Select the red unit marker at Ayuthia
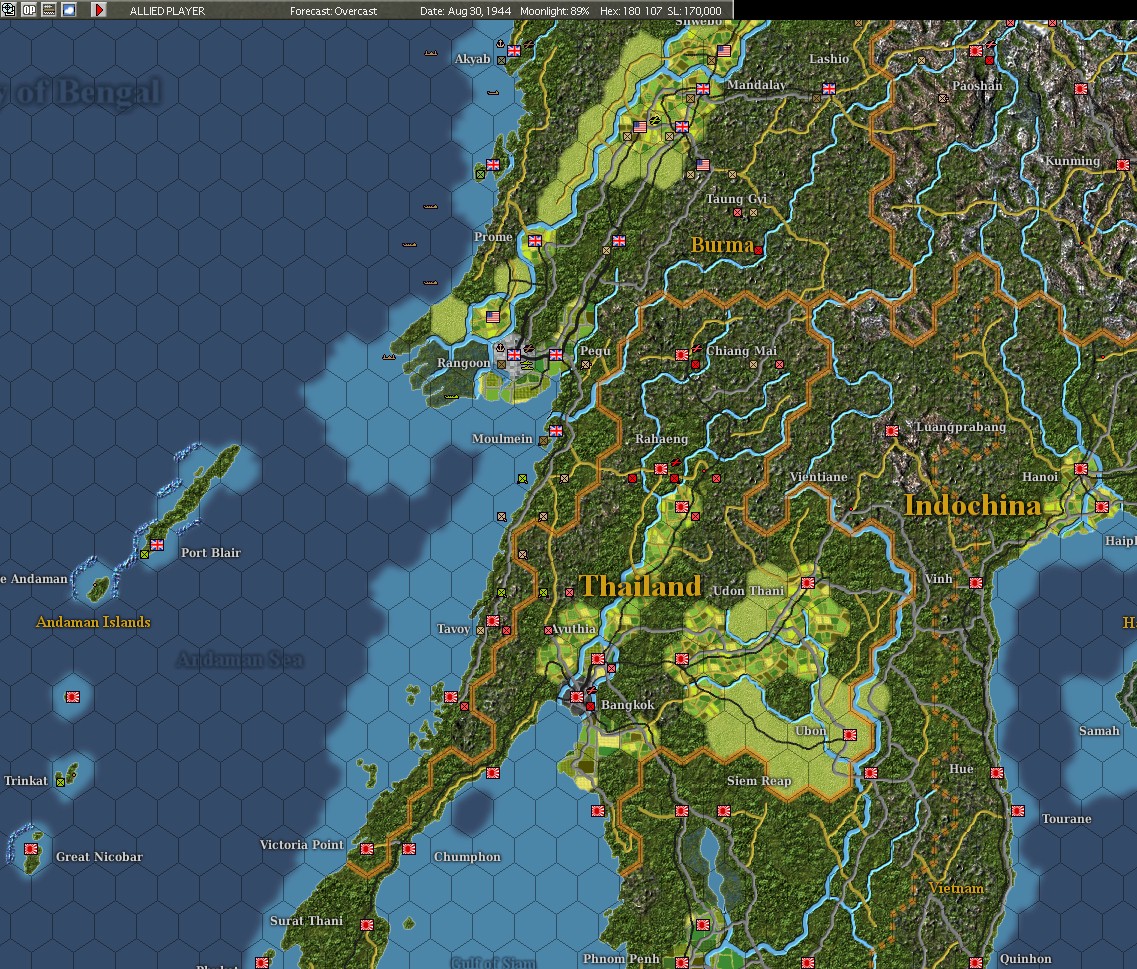The width and height of the screenshot is (1137, 969). tap(548, 630)
